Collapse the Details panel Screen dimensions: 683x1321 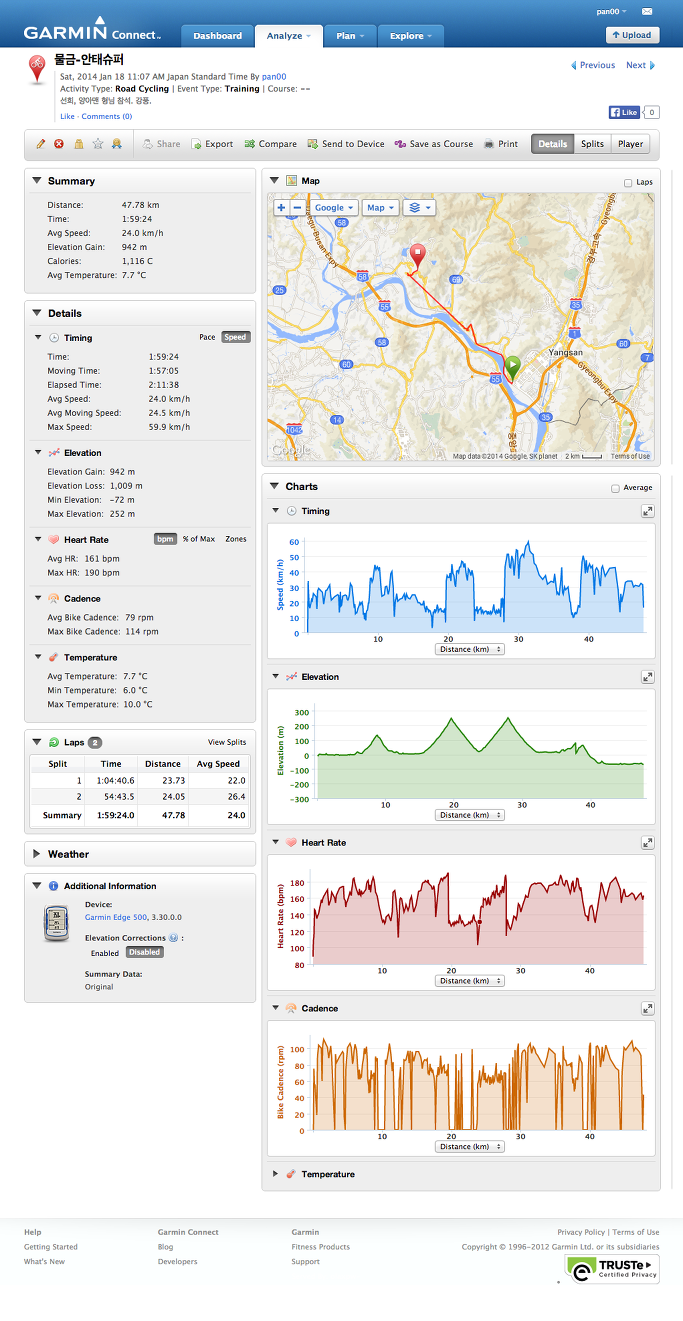tap(37, 313)
